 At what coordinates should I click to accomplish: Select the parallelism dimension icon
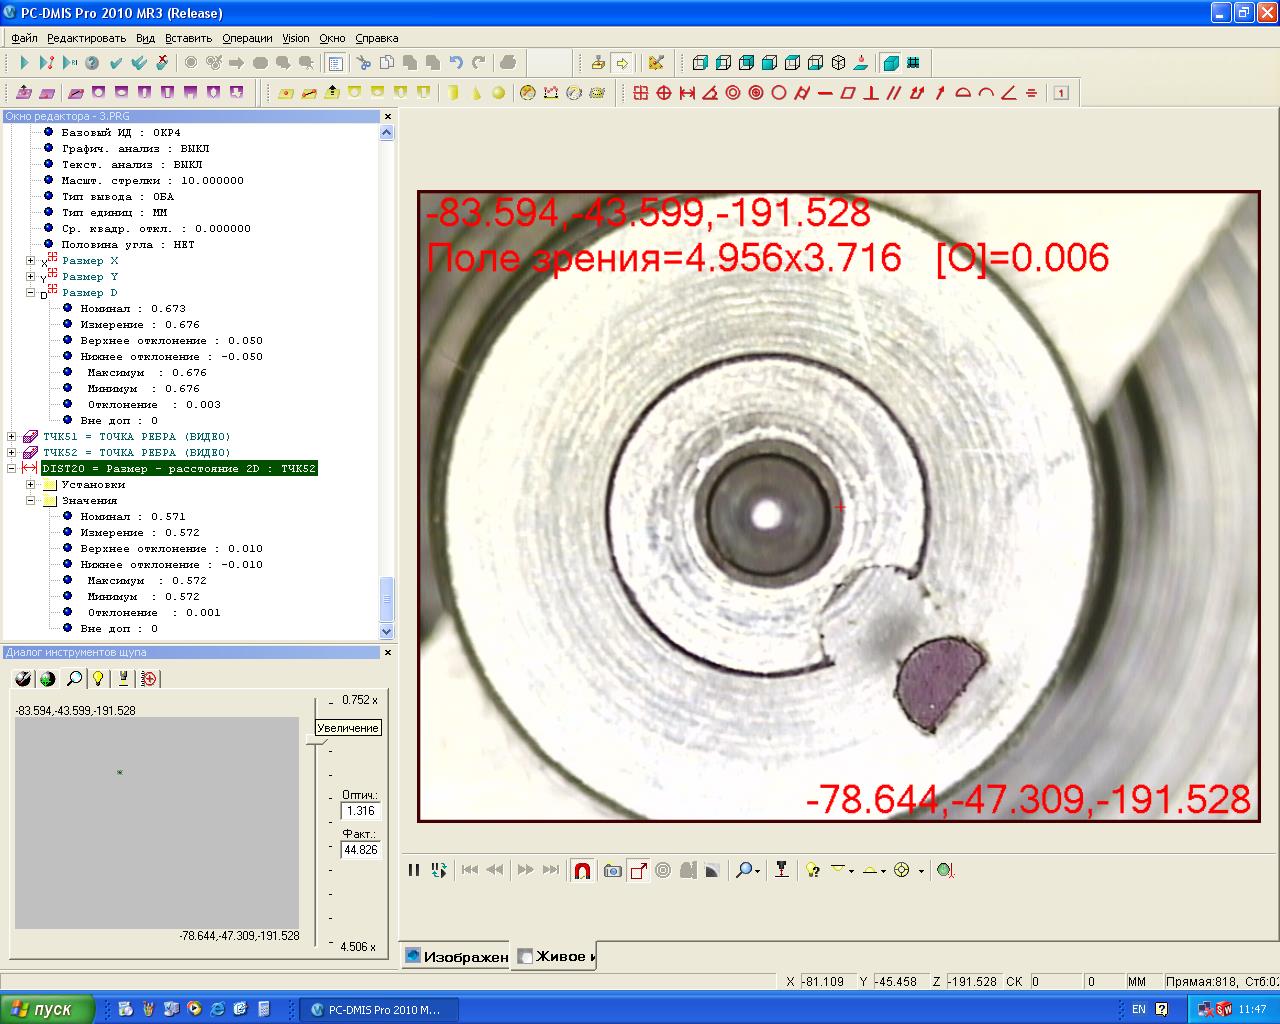893,93
